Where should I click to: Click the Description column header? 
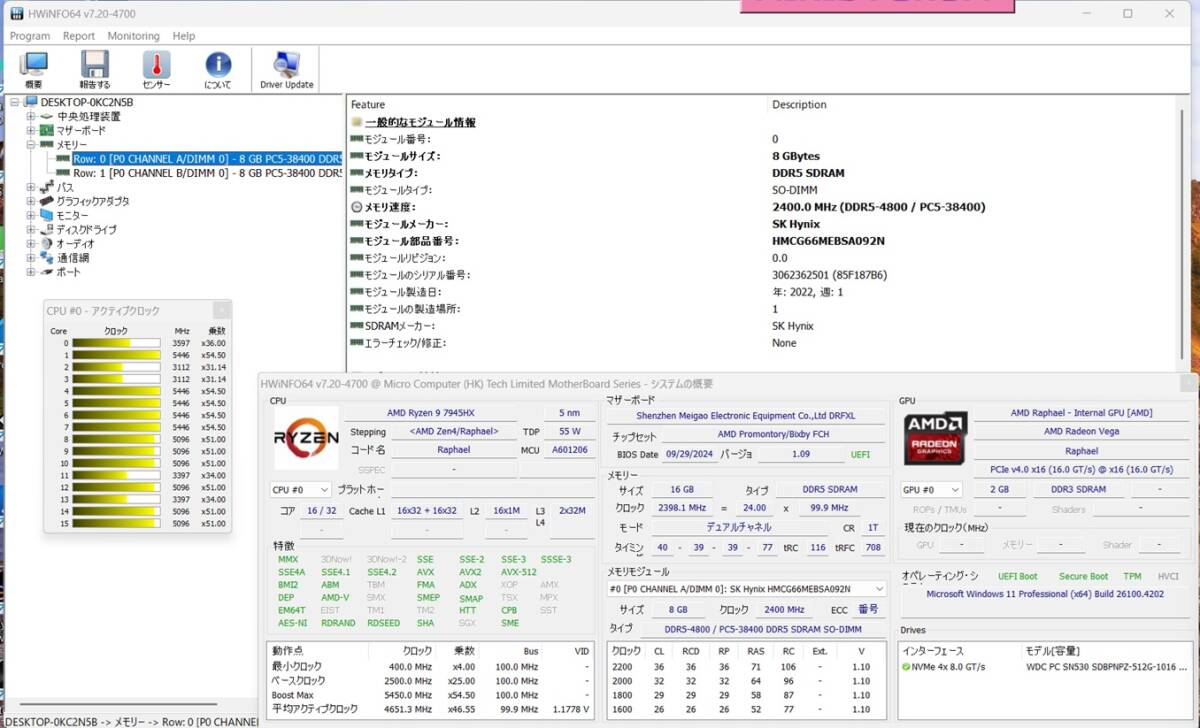800,104
